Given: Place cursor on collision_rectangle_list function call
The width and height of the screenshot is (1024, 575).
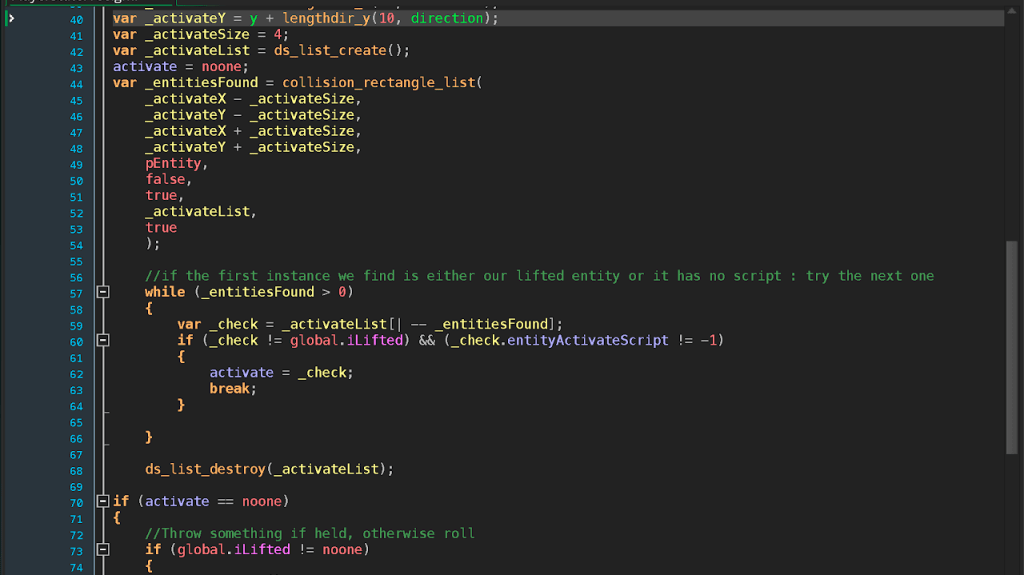Looking at the screenshot, I should point(380,84).
